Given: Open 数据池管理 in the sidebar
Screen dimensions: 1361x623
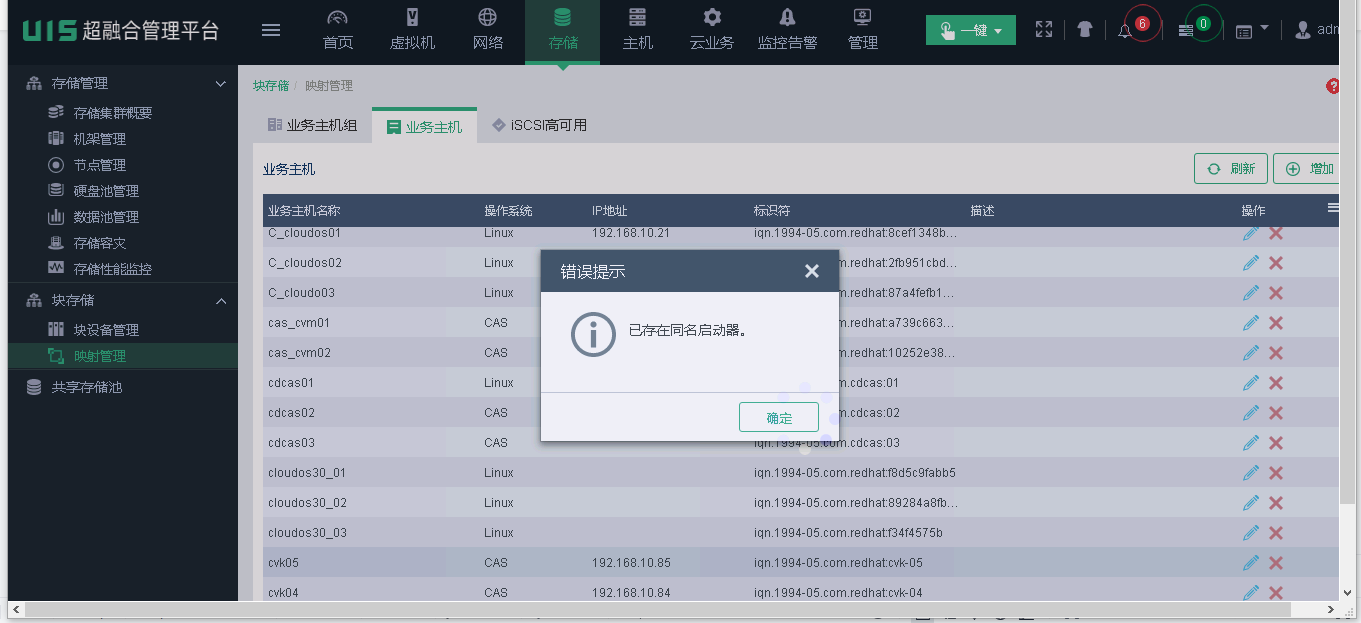Looking at the screenshot, I should click(x=106, y=217).
